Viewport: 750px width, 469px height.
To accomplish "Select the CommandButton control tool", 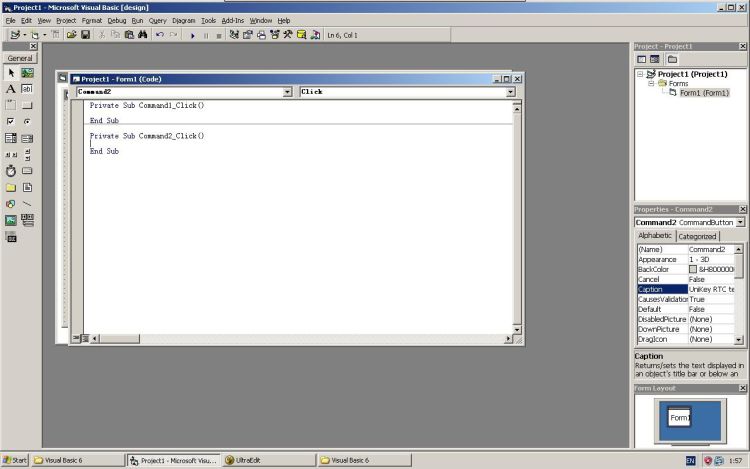I will coord(27,105).
